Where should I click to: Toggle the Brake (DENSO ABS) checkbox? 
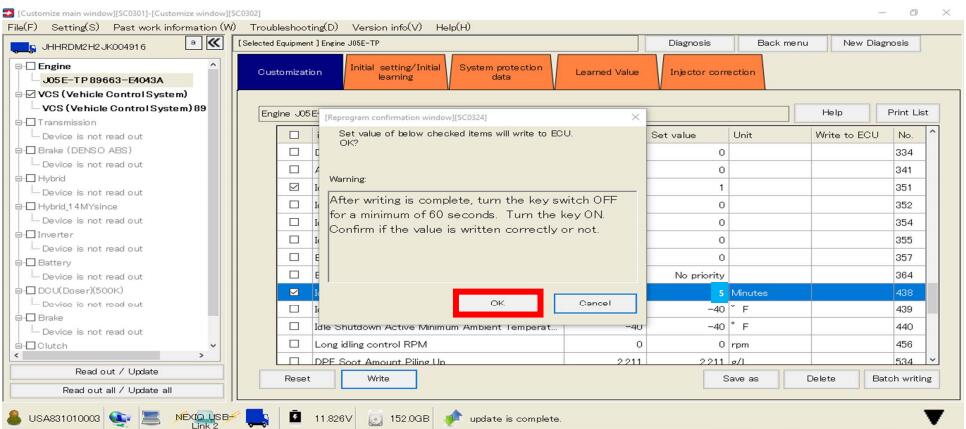point(31,150)
